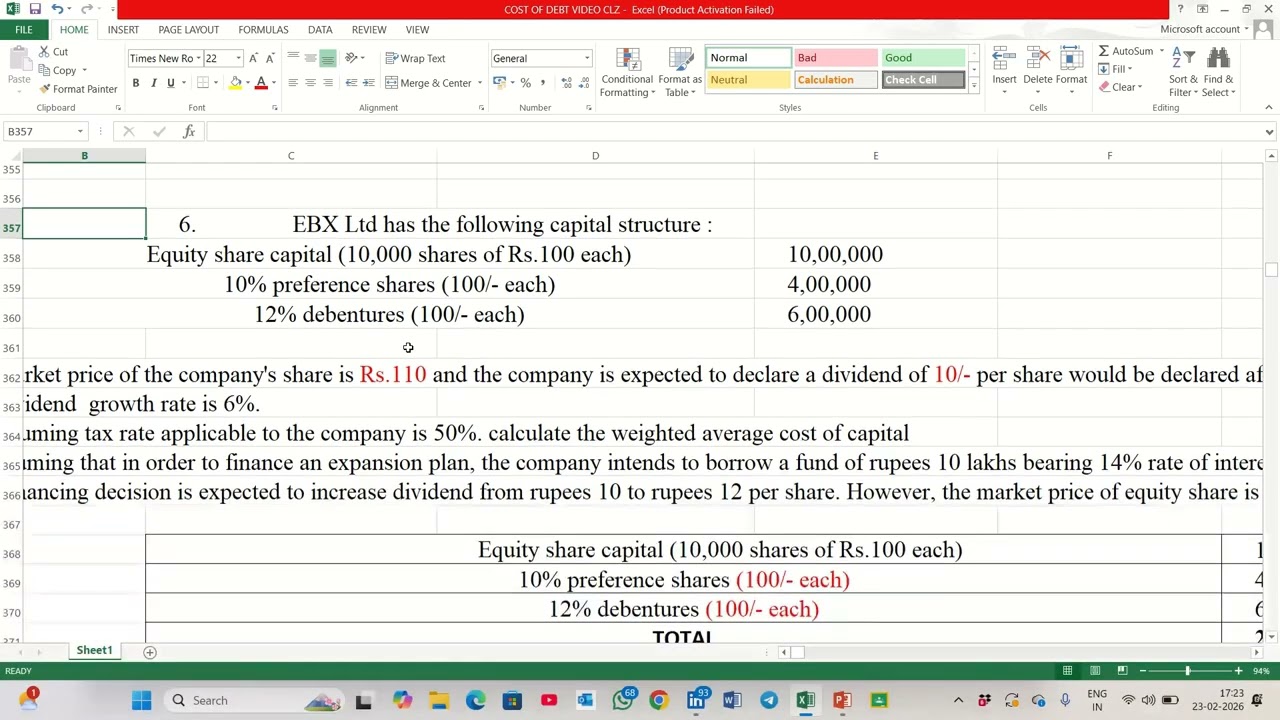Toggle top vertical alignment
Viewport: 1280px width, 720px height.
tap(293, 58)
